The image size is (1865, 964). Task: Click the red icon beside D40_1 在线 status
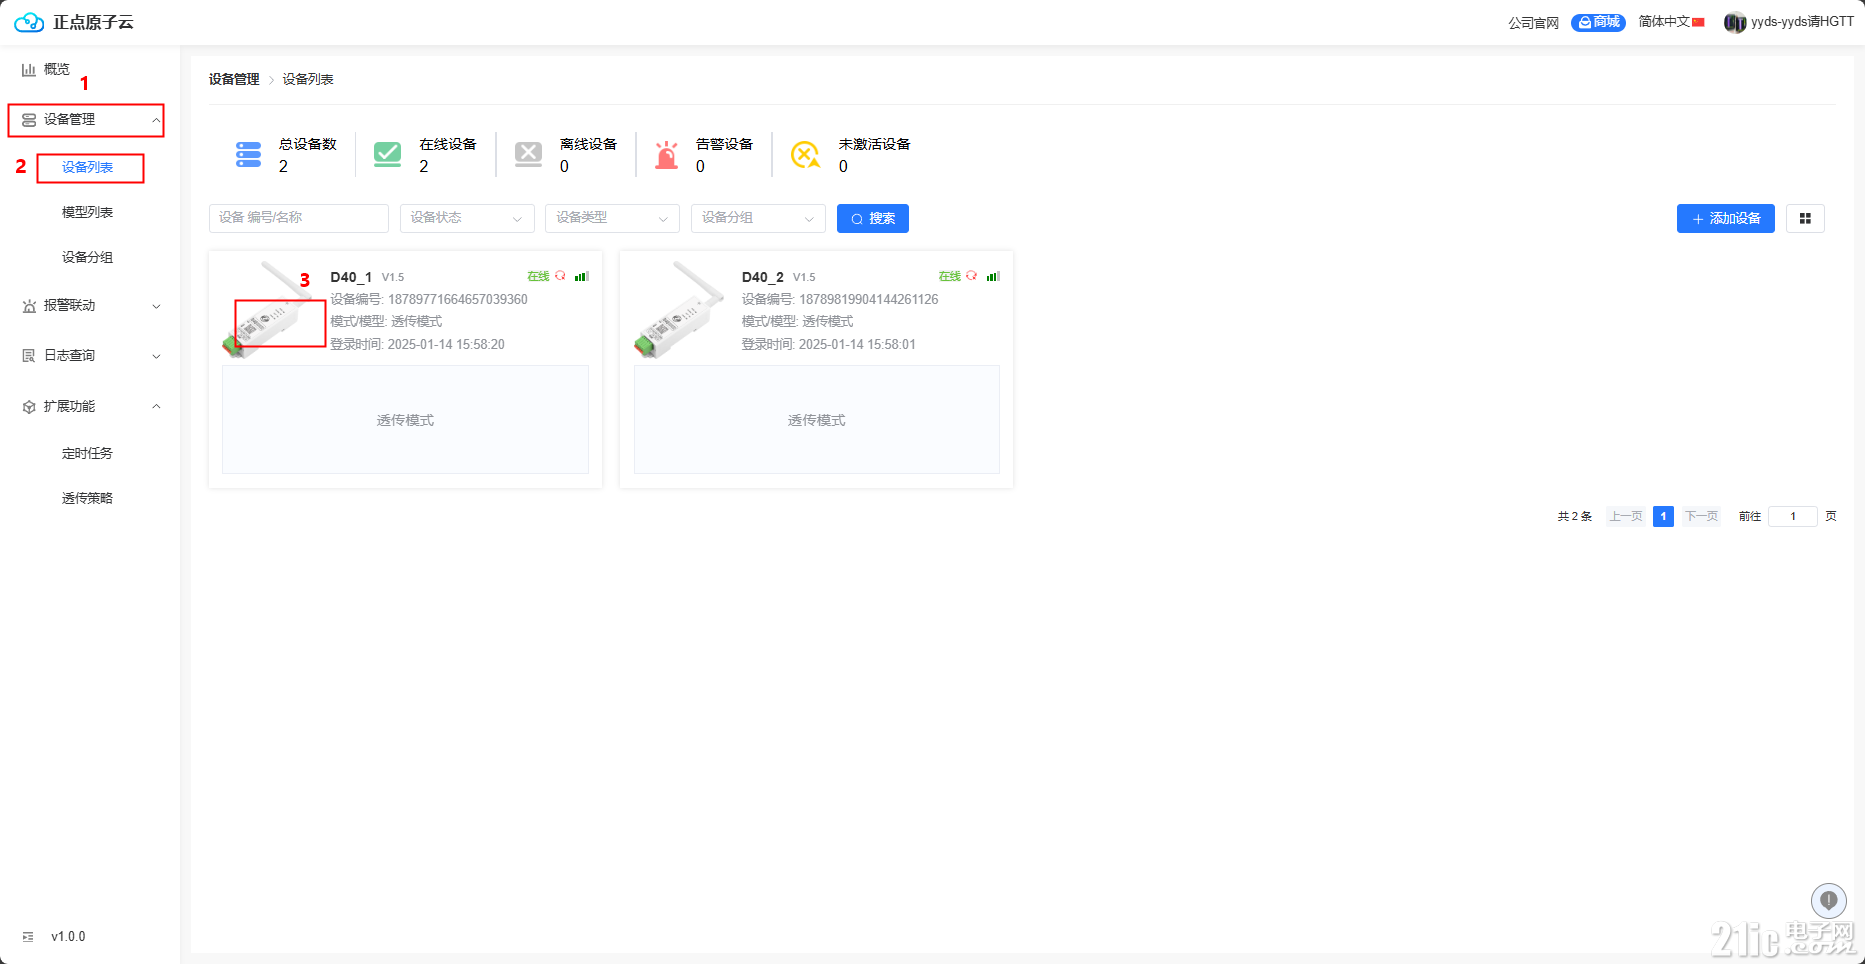(560, 276)
